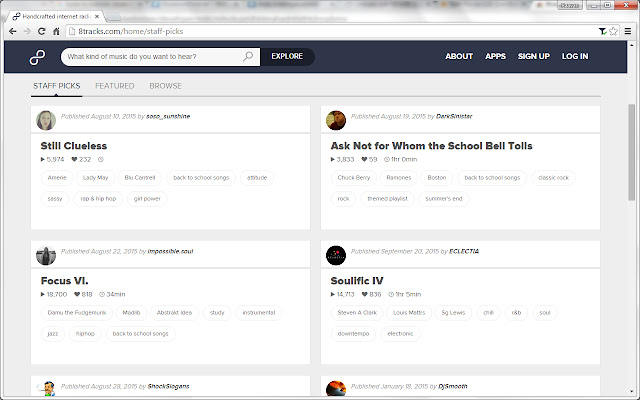The width and height of the screenshot is (640, 400).
Task: Select the themed playlist tag
Action: [387, 199]
